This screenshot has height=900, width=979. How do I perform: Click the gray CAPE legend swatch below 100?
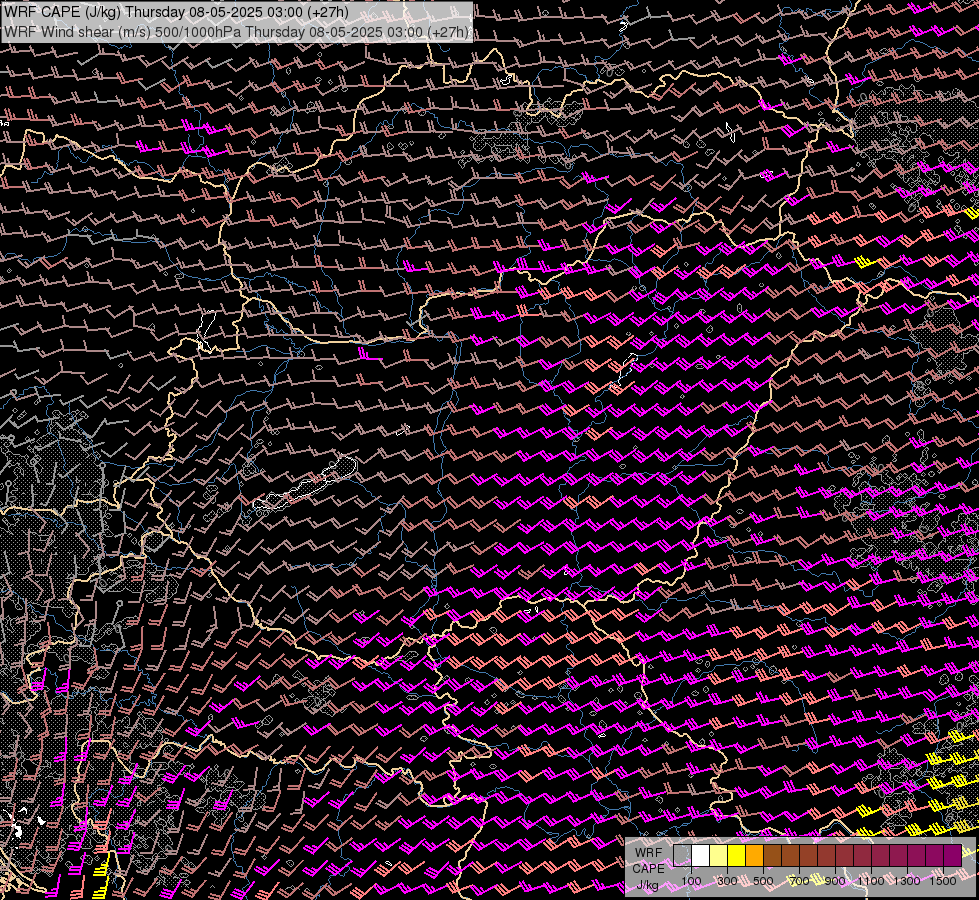682,856
